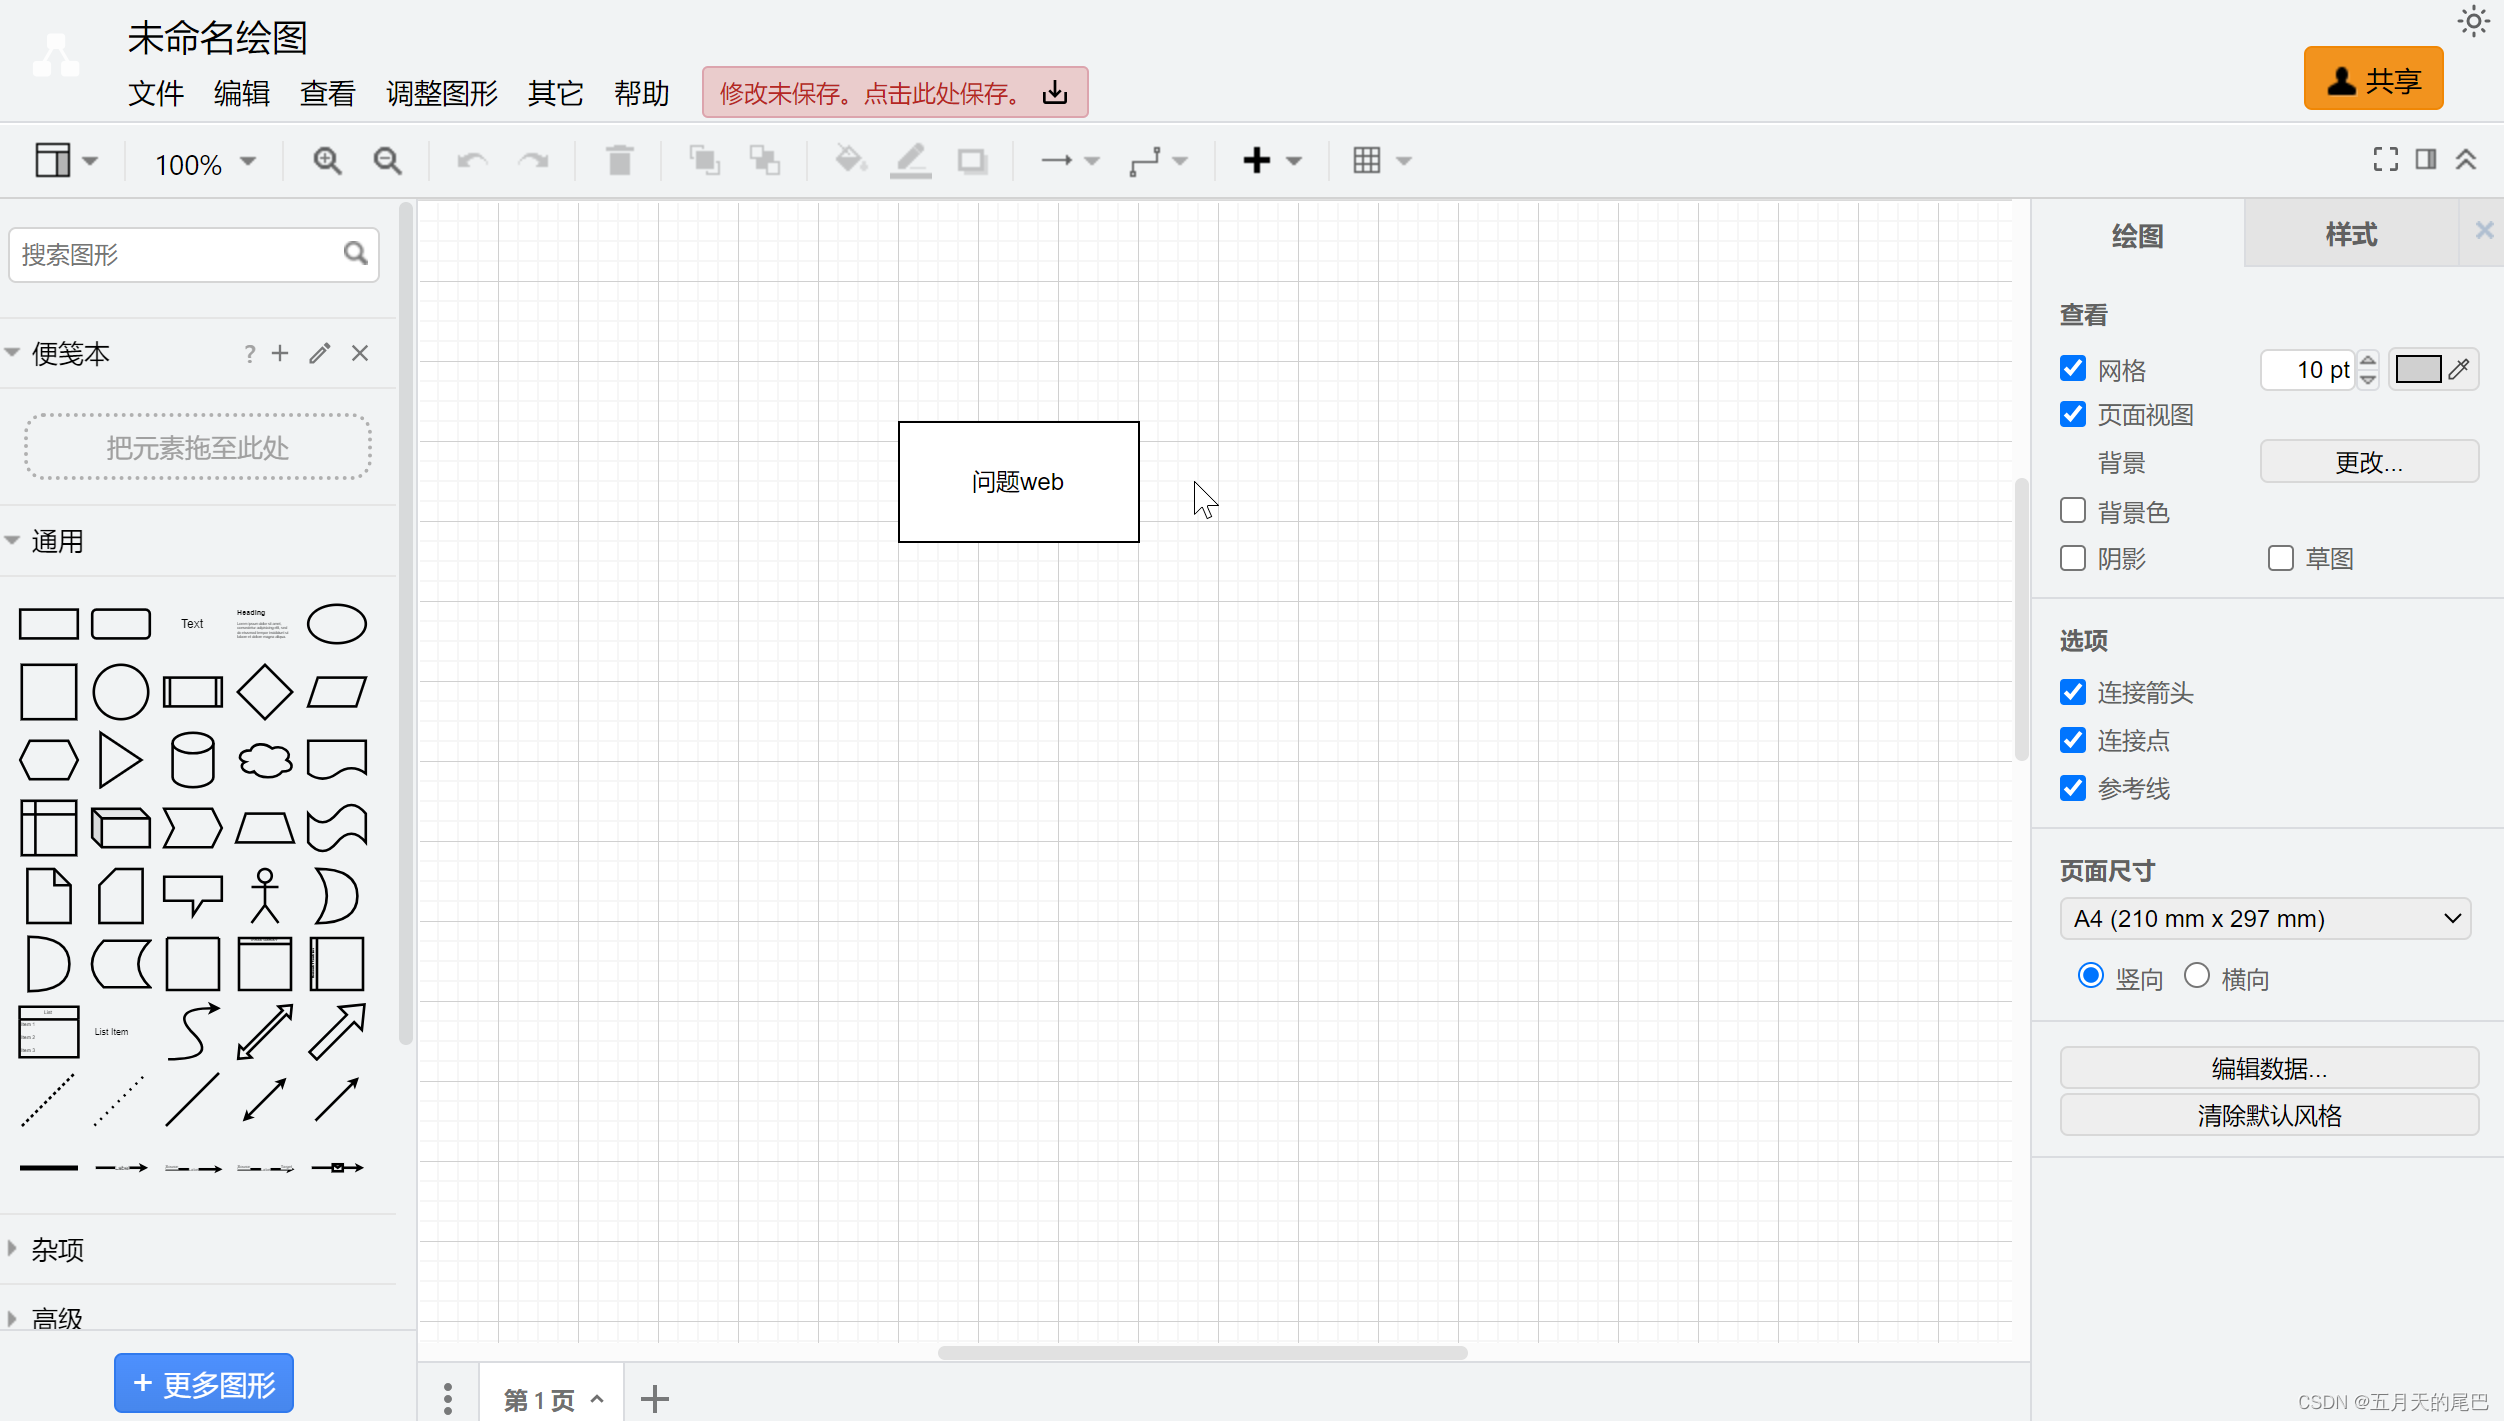Toggle the shadow toolbar icon

click(972, 161)
